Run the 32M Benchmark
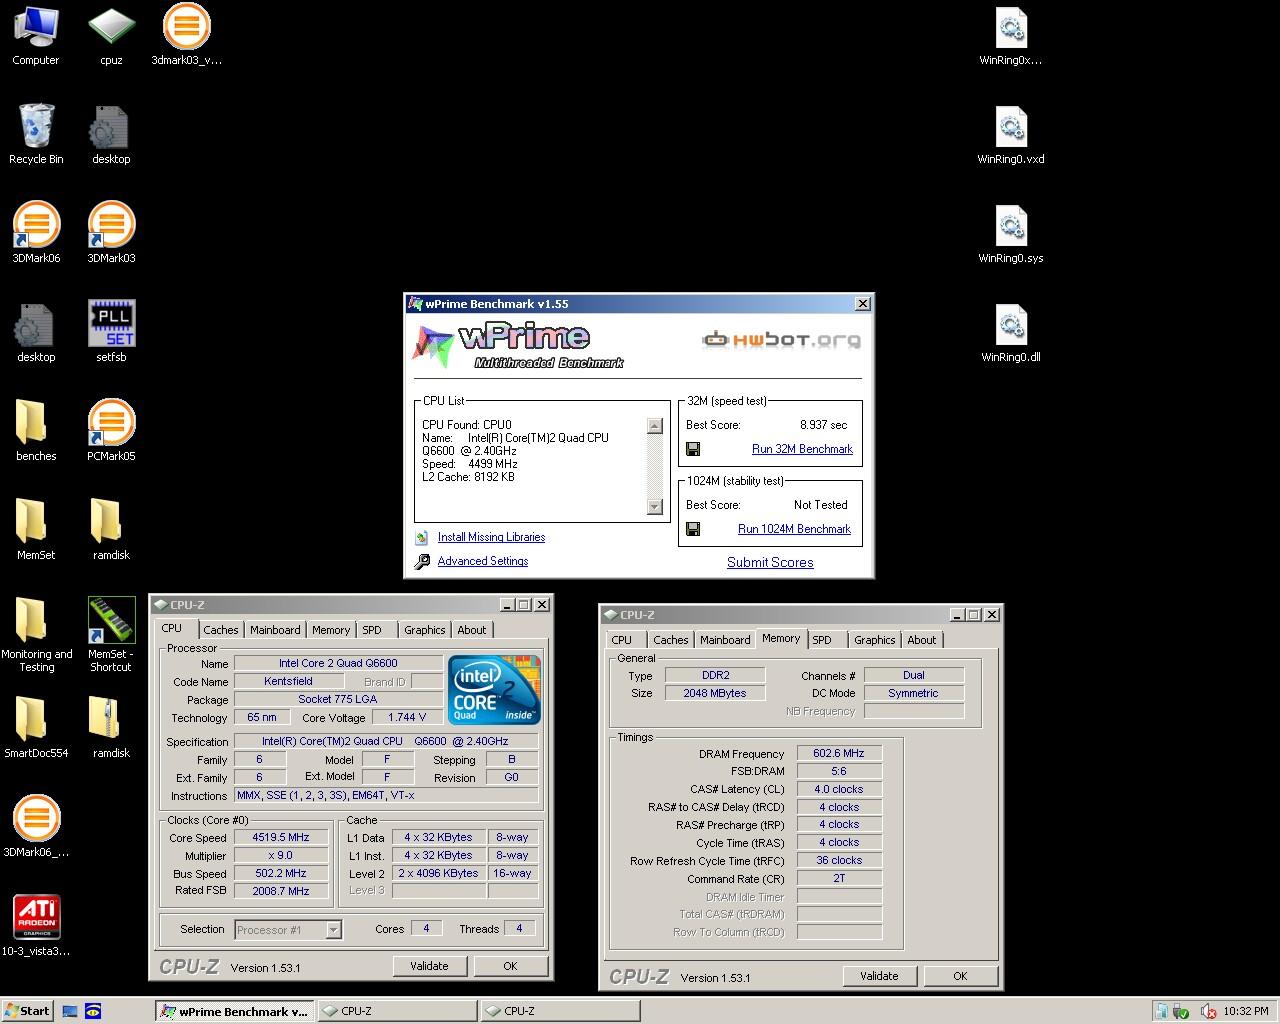This screenshot has width=1280, height=1024. pos(802,449)
